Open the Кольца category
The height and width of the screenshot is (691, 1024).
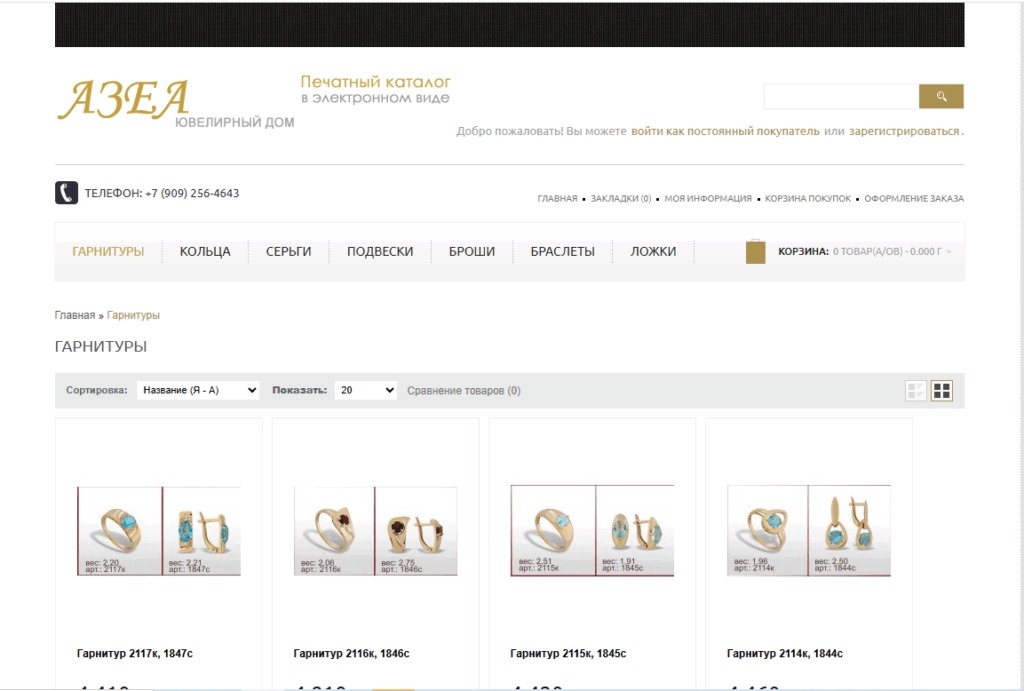pos(205,251)
